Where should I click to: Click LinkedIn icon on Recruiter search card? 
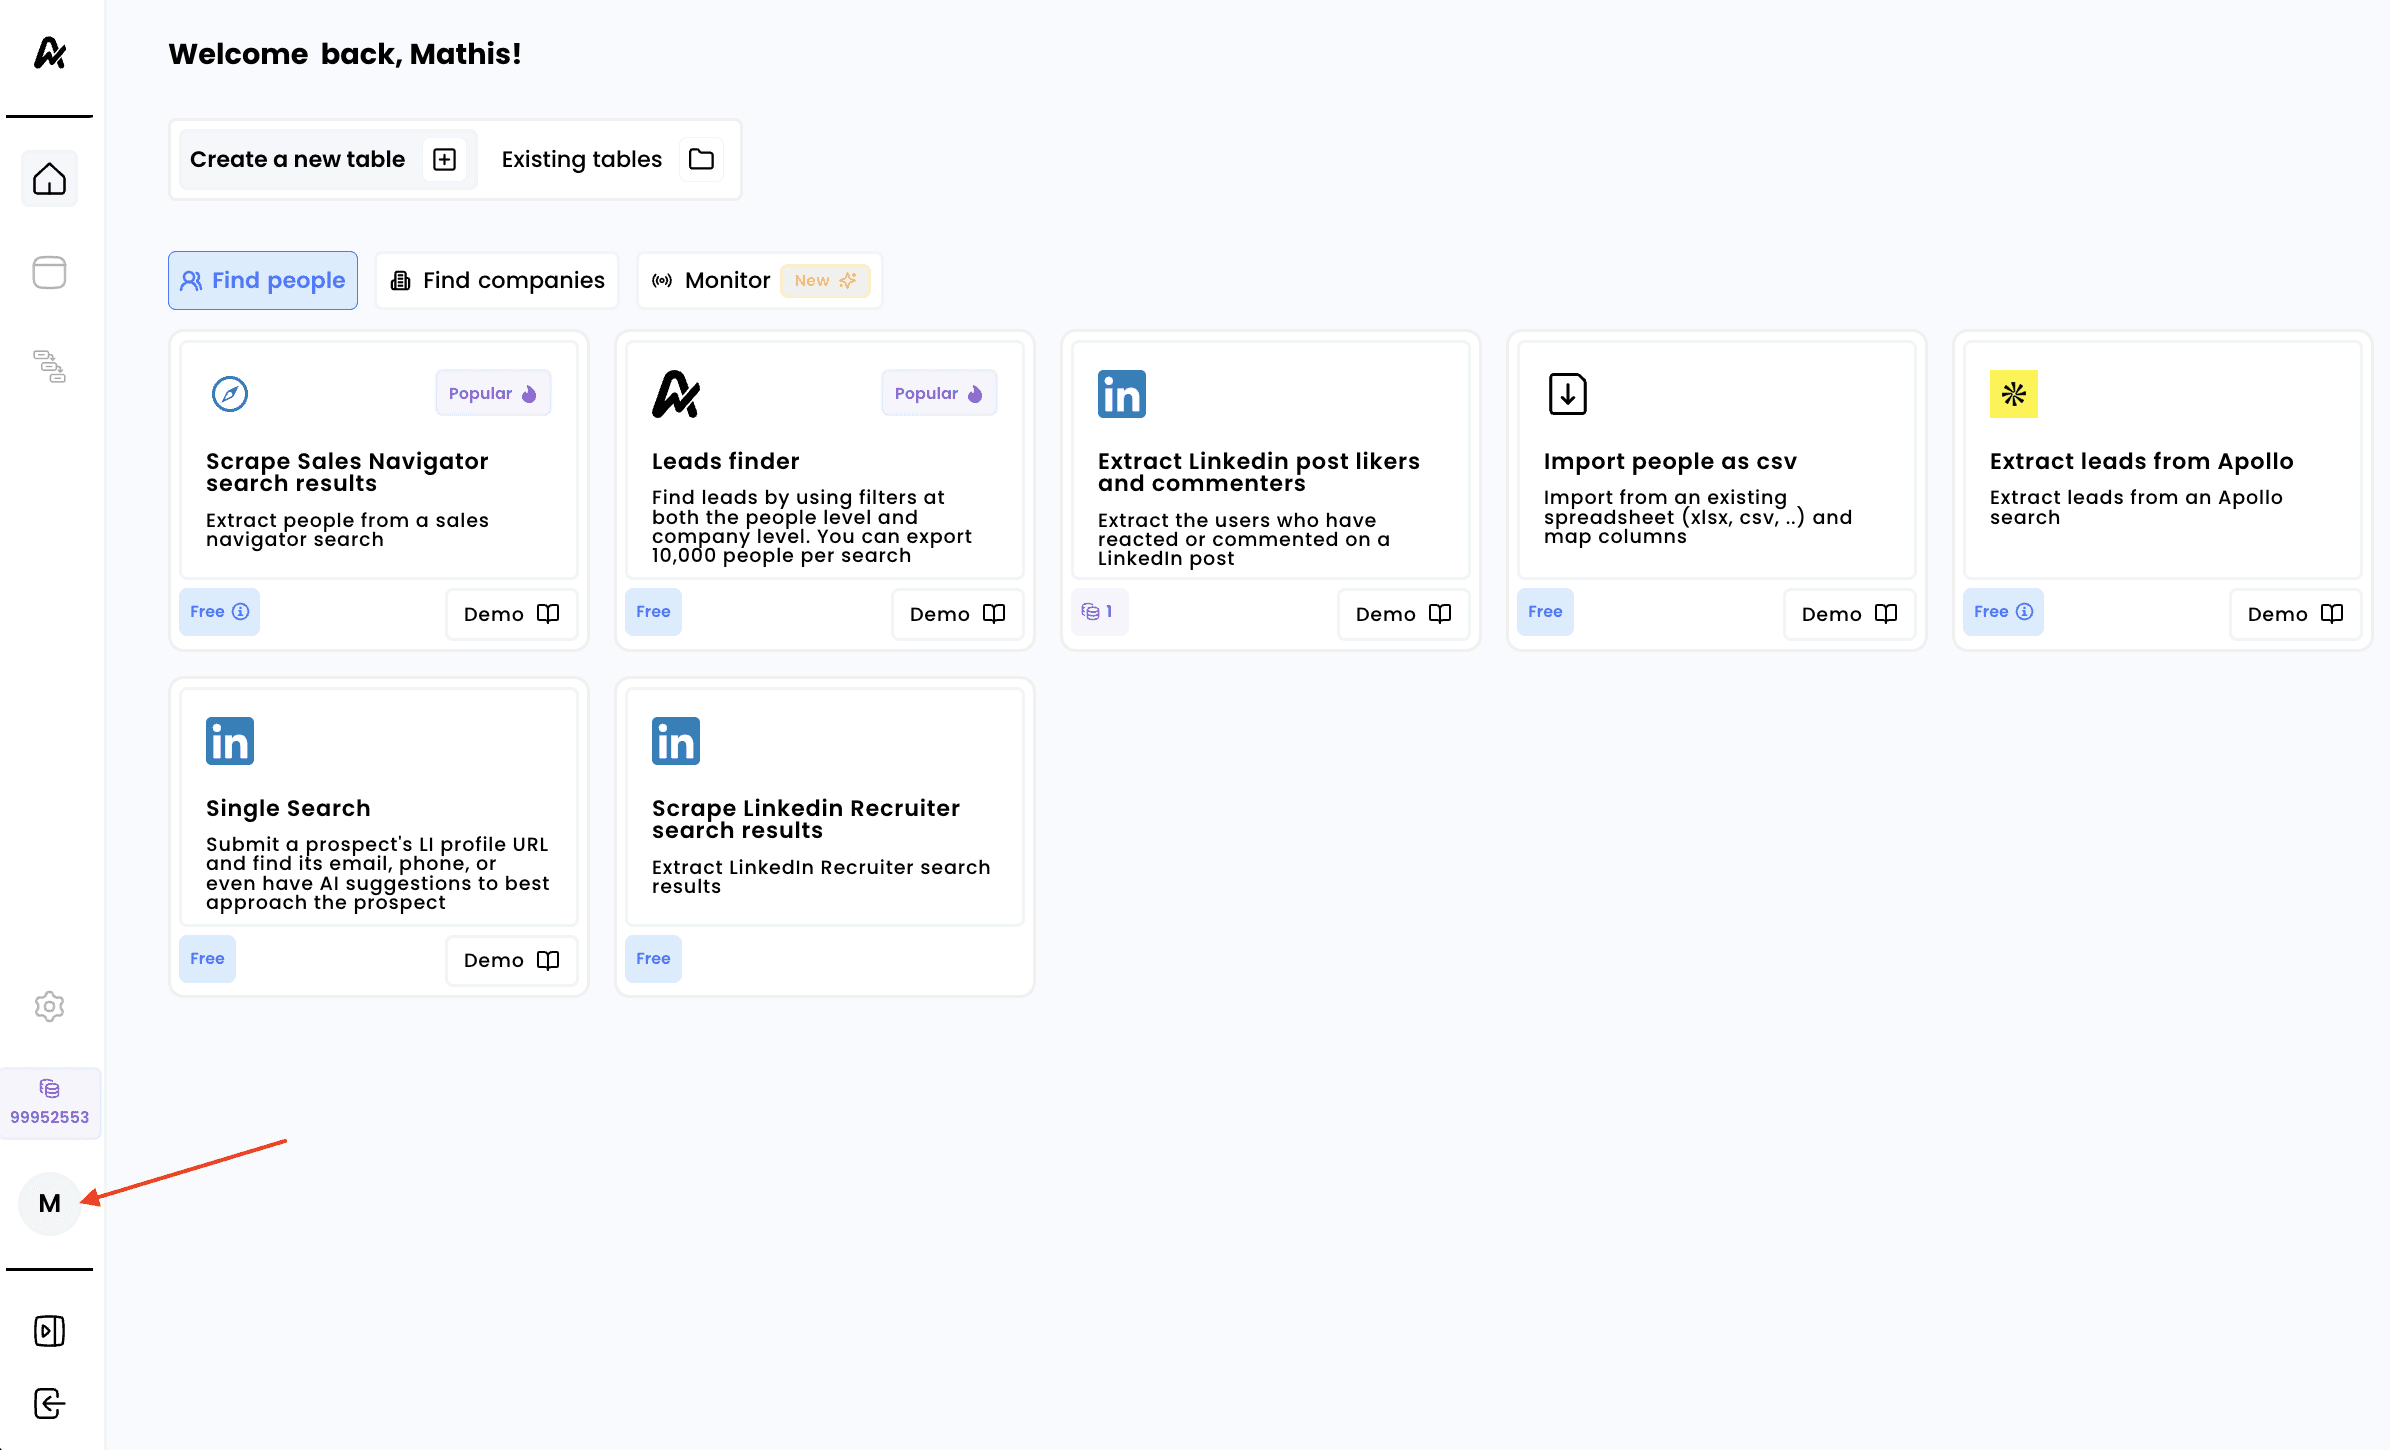(x=676, y=741)
